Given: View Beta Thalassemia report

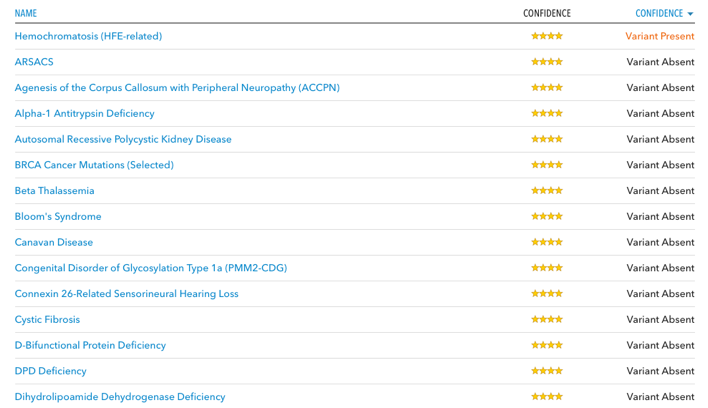Looking at the screenshot, I should (54, 190).
